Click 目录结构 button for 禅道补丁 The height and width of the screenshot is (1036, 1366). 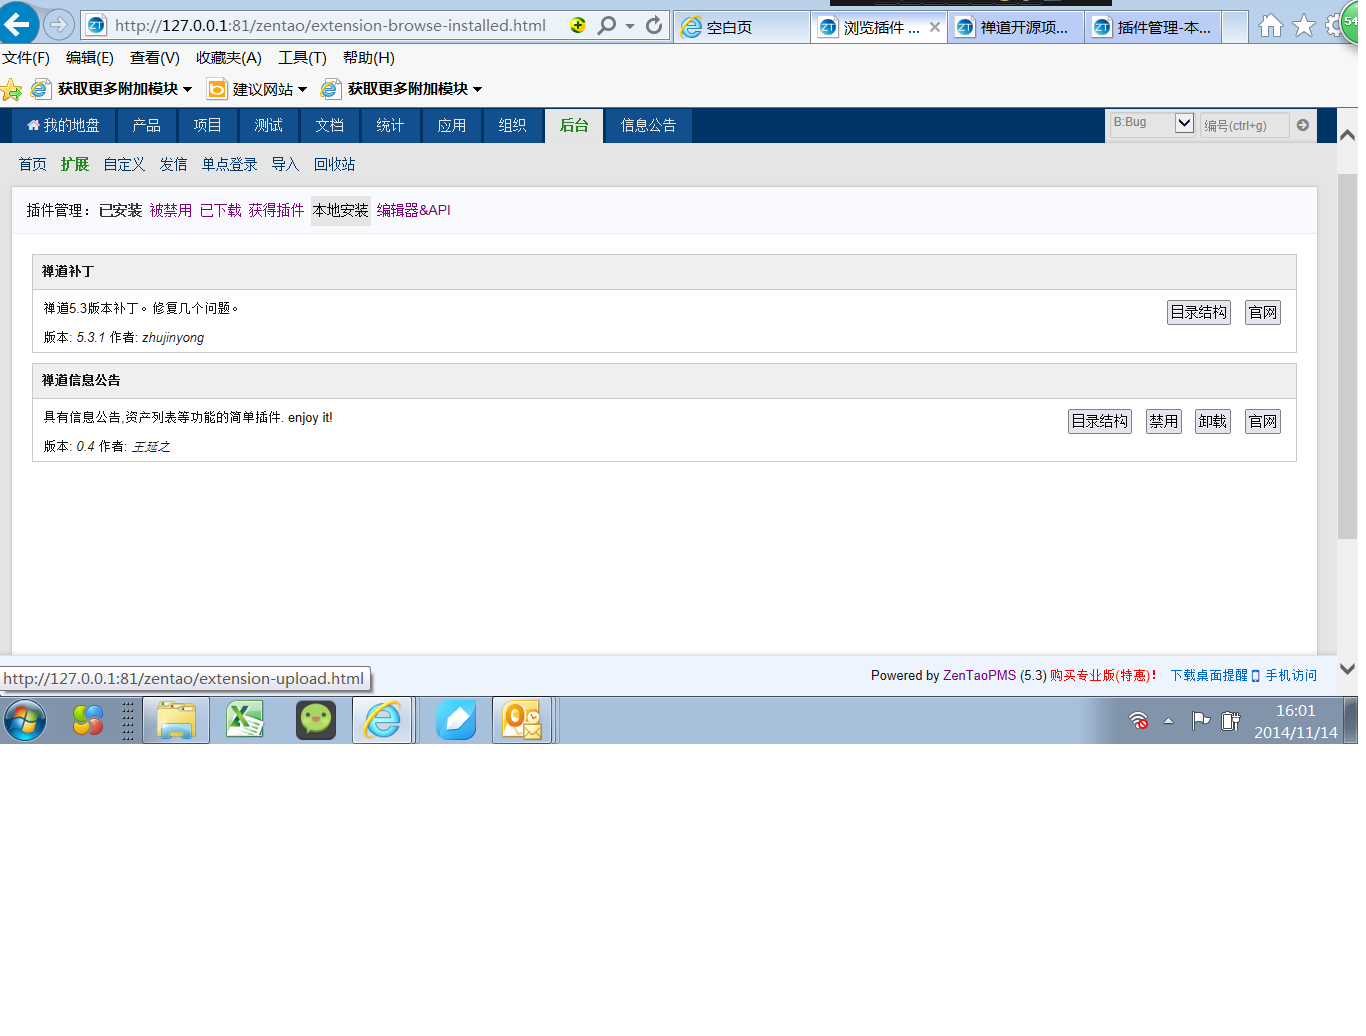point(1199,312)
